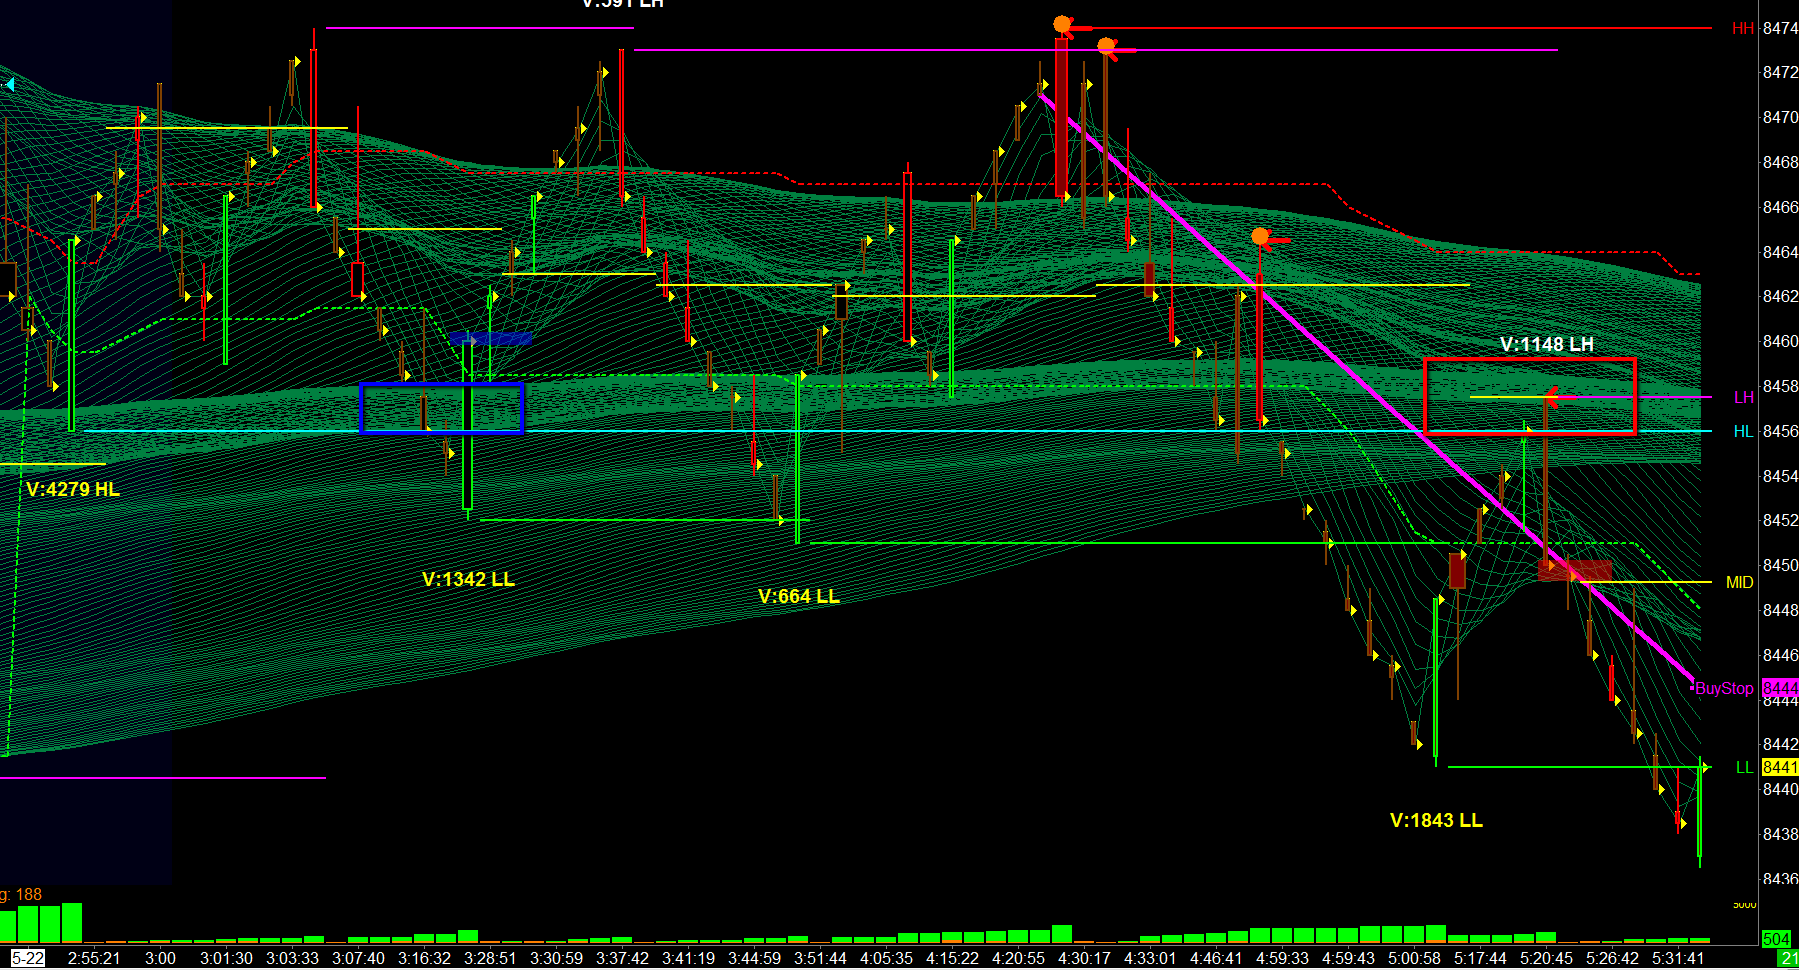The image size is (1799, 970).
Task: Click the 5:17:44 time label
Action: click(x=1480, y=958)
